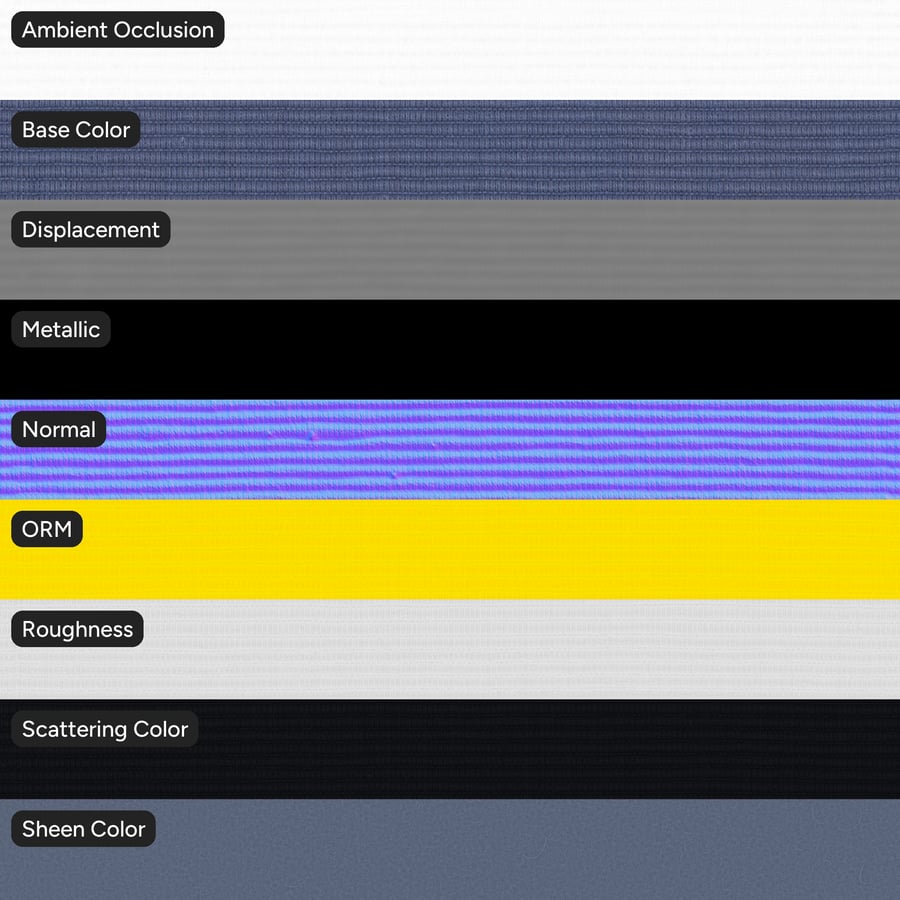The image size is (900, 900).
Task: Click the Sheen Color label
Action: coord(84,829)
